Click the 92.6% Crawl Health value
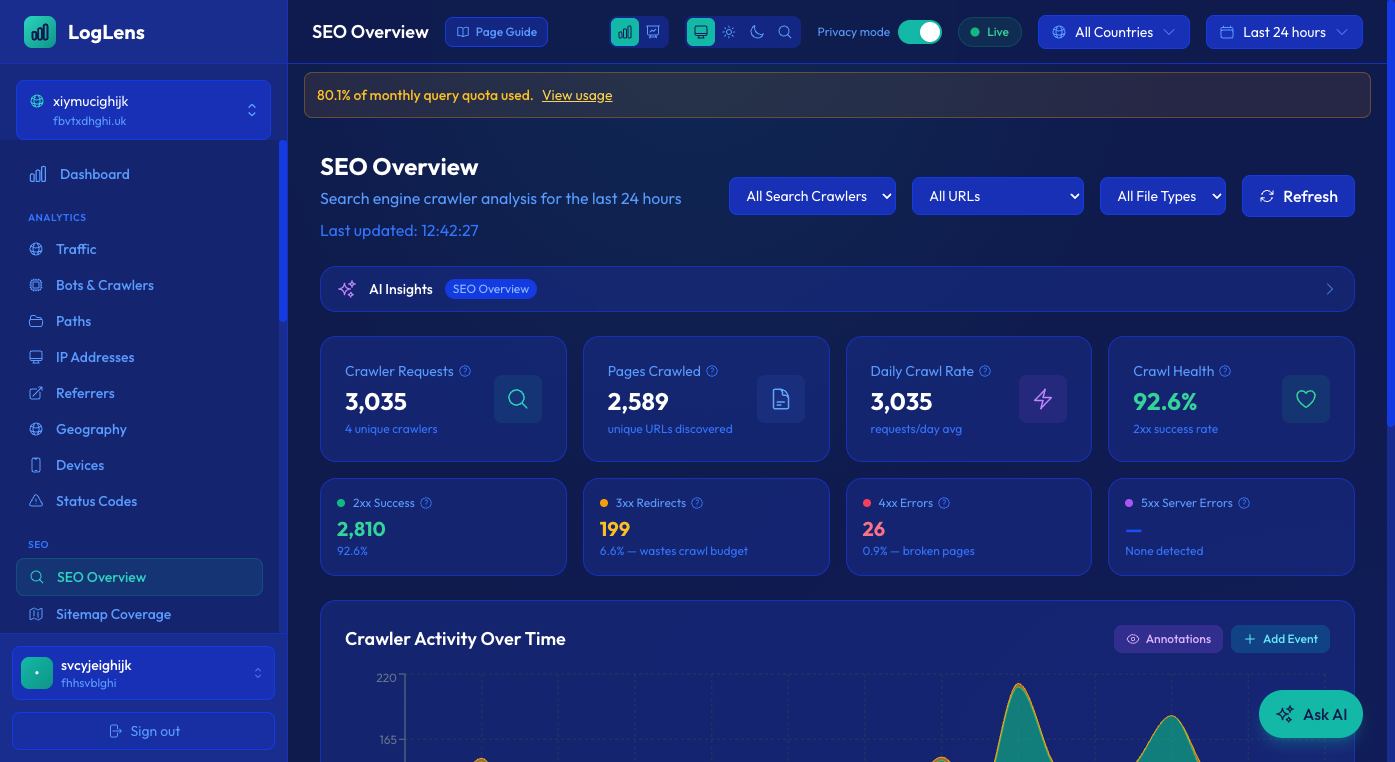Viewport: 1395px width, 762px height. click(1165, 402)
